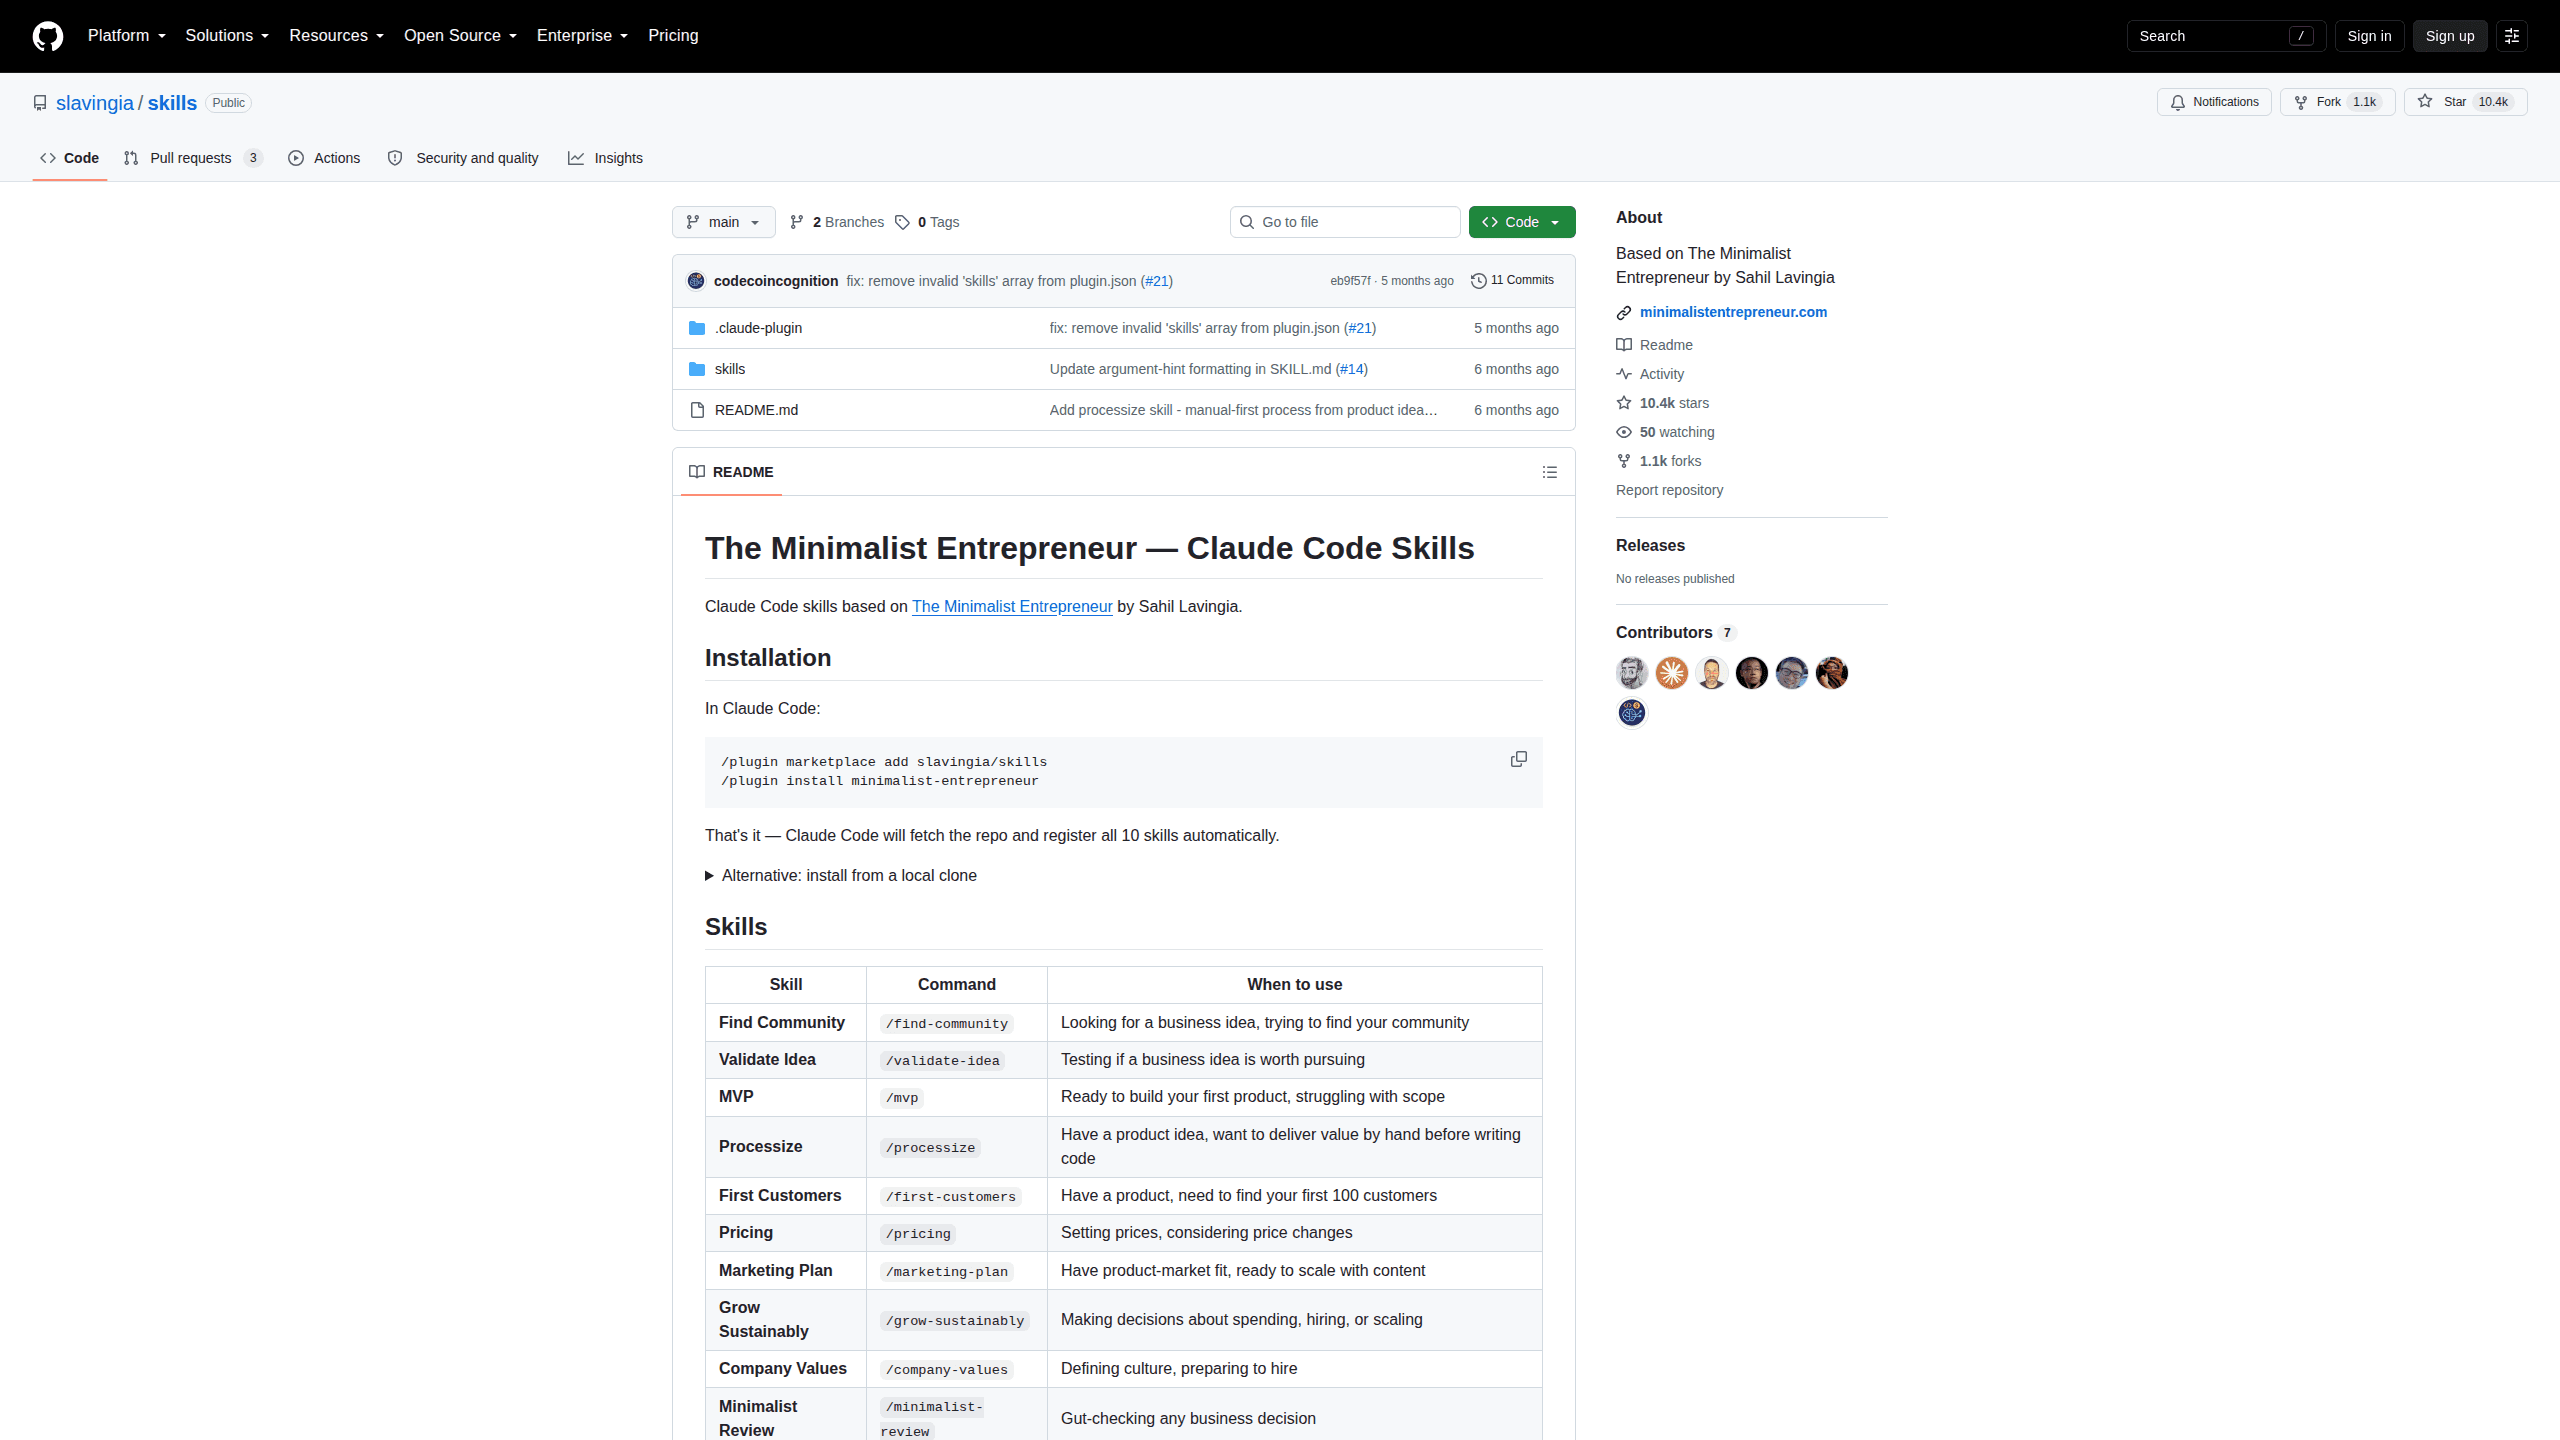2560x1440 pixels.
Task: Star the skills repository
Action: 2465,102
